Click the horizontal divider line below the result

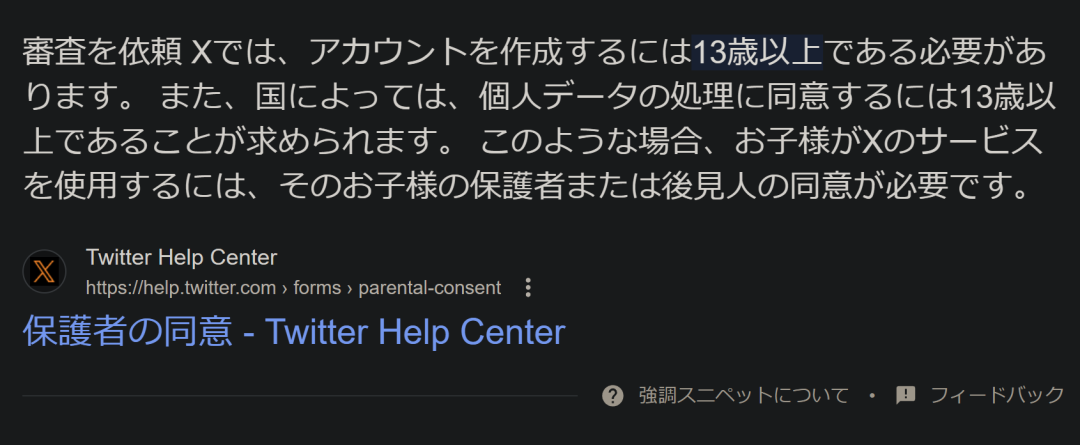tap(300, 395)
